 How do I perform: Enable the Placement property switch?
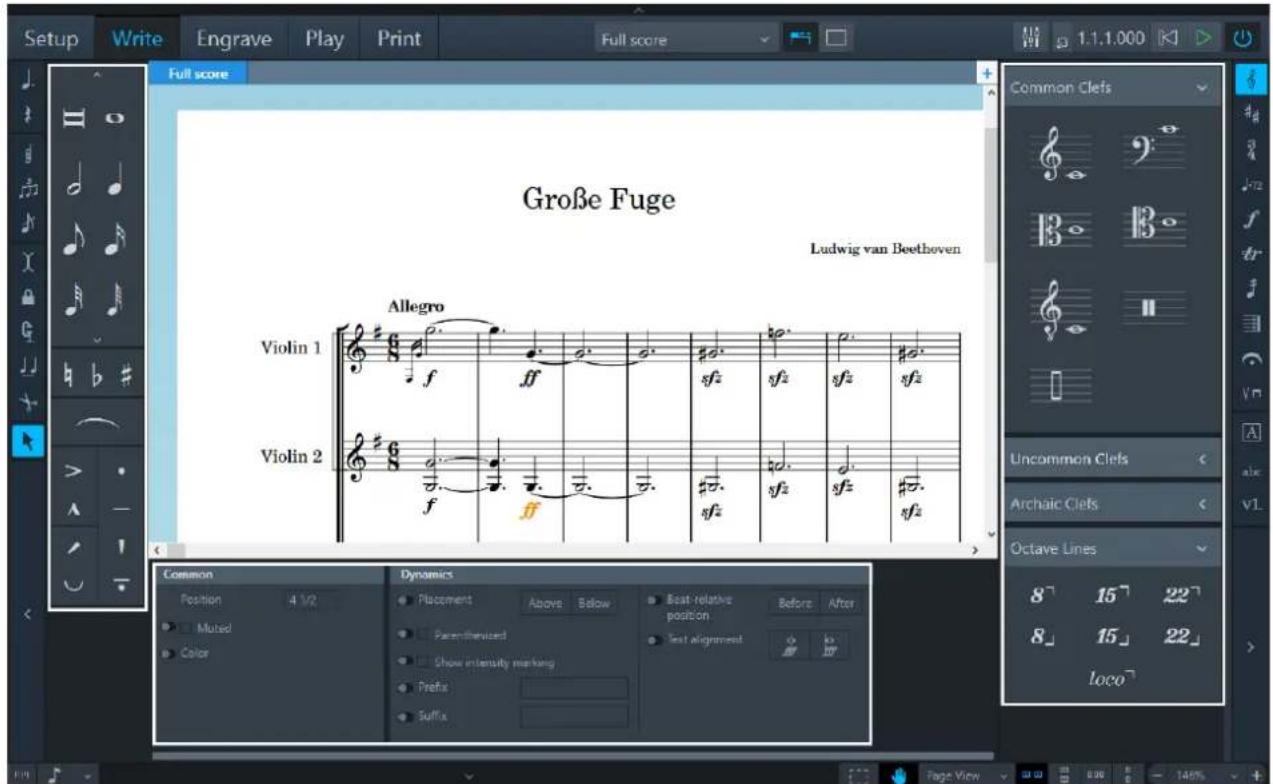(404, 600)
